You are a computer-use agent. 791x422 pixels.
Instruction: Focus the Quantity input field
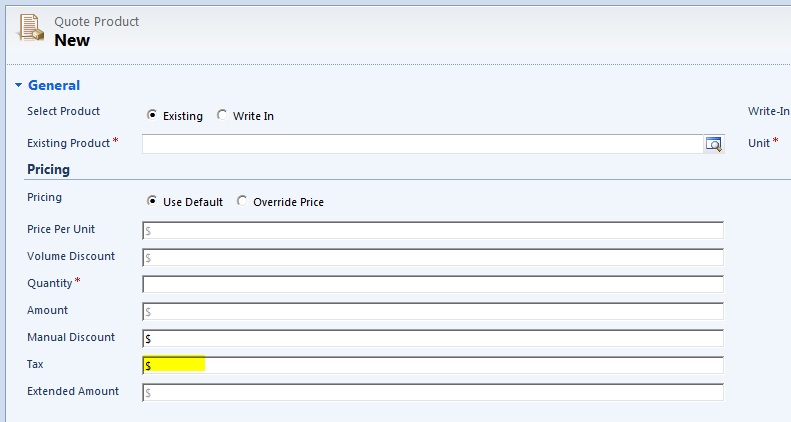tap(432, 284)
